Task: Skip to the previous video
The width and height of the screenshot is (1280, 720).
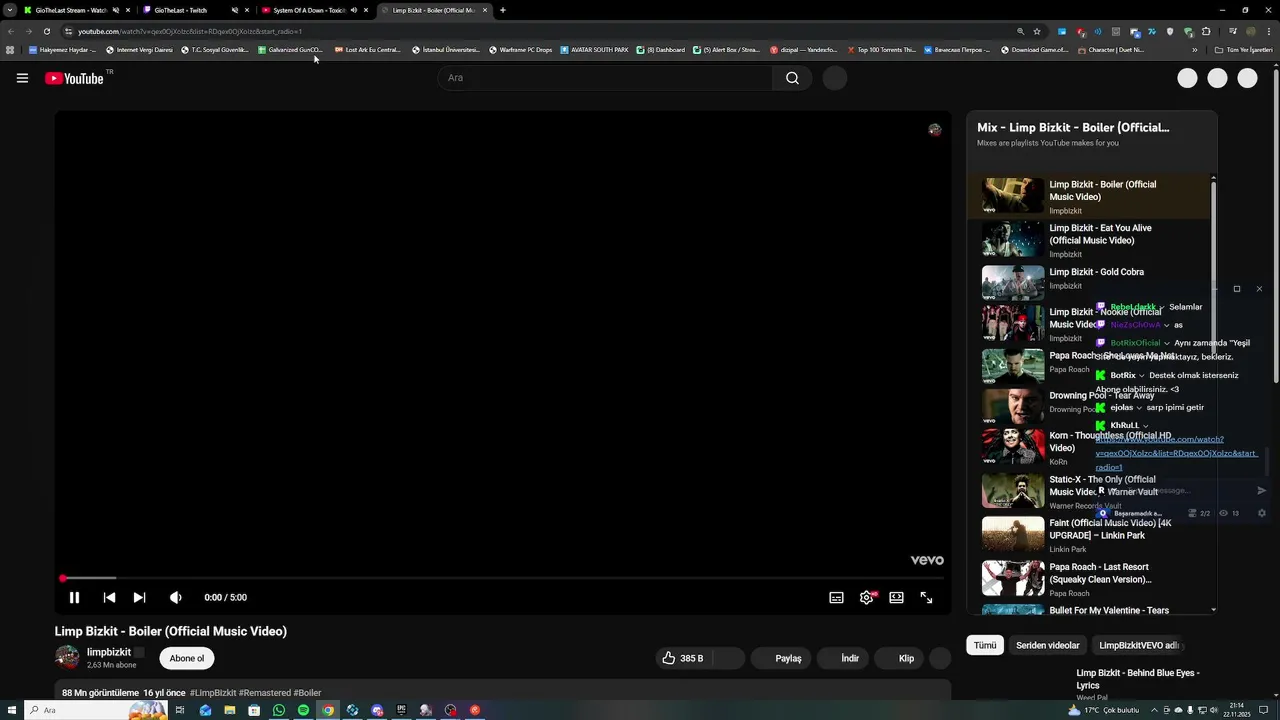Action: (109, 597)
